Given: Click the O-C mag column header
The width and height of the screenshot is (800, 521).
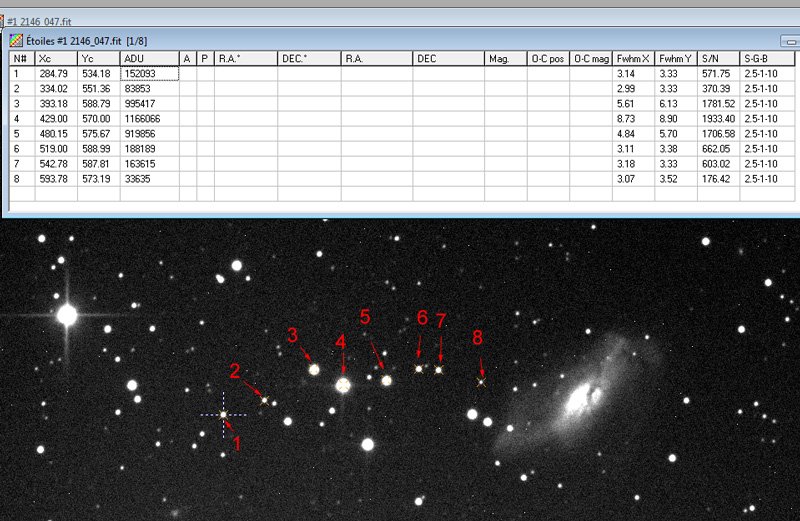Looking at the screenshot, I should (x=591, y=59).
